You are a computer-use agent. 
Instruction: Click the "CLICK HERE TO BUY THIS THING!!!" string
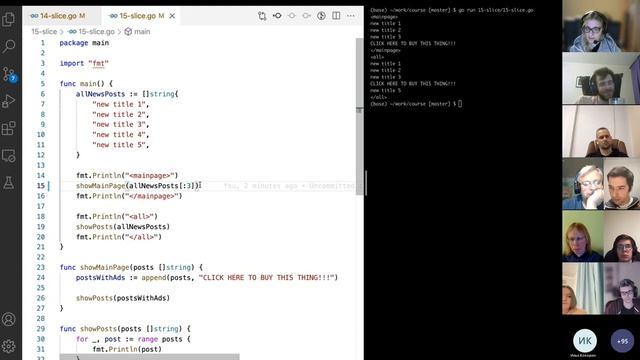tap(267, 278)
